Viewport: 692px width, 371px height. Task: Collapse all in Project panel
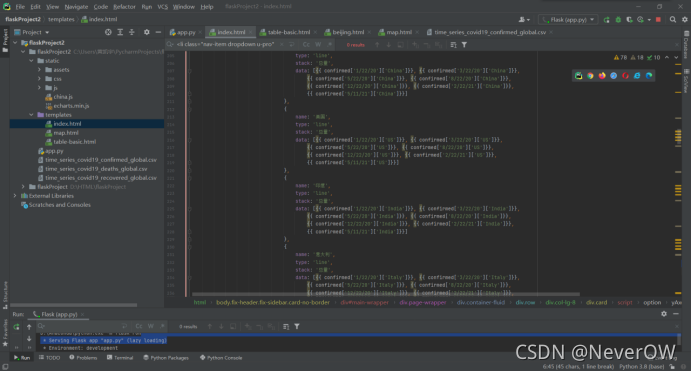coord(132,32)
